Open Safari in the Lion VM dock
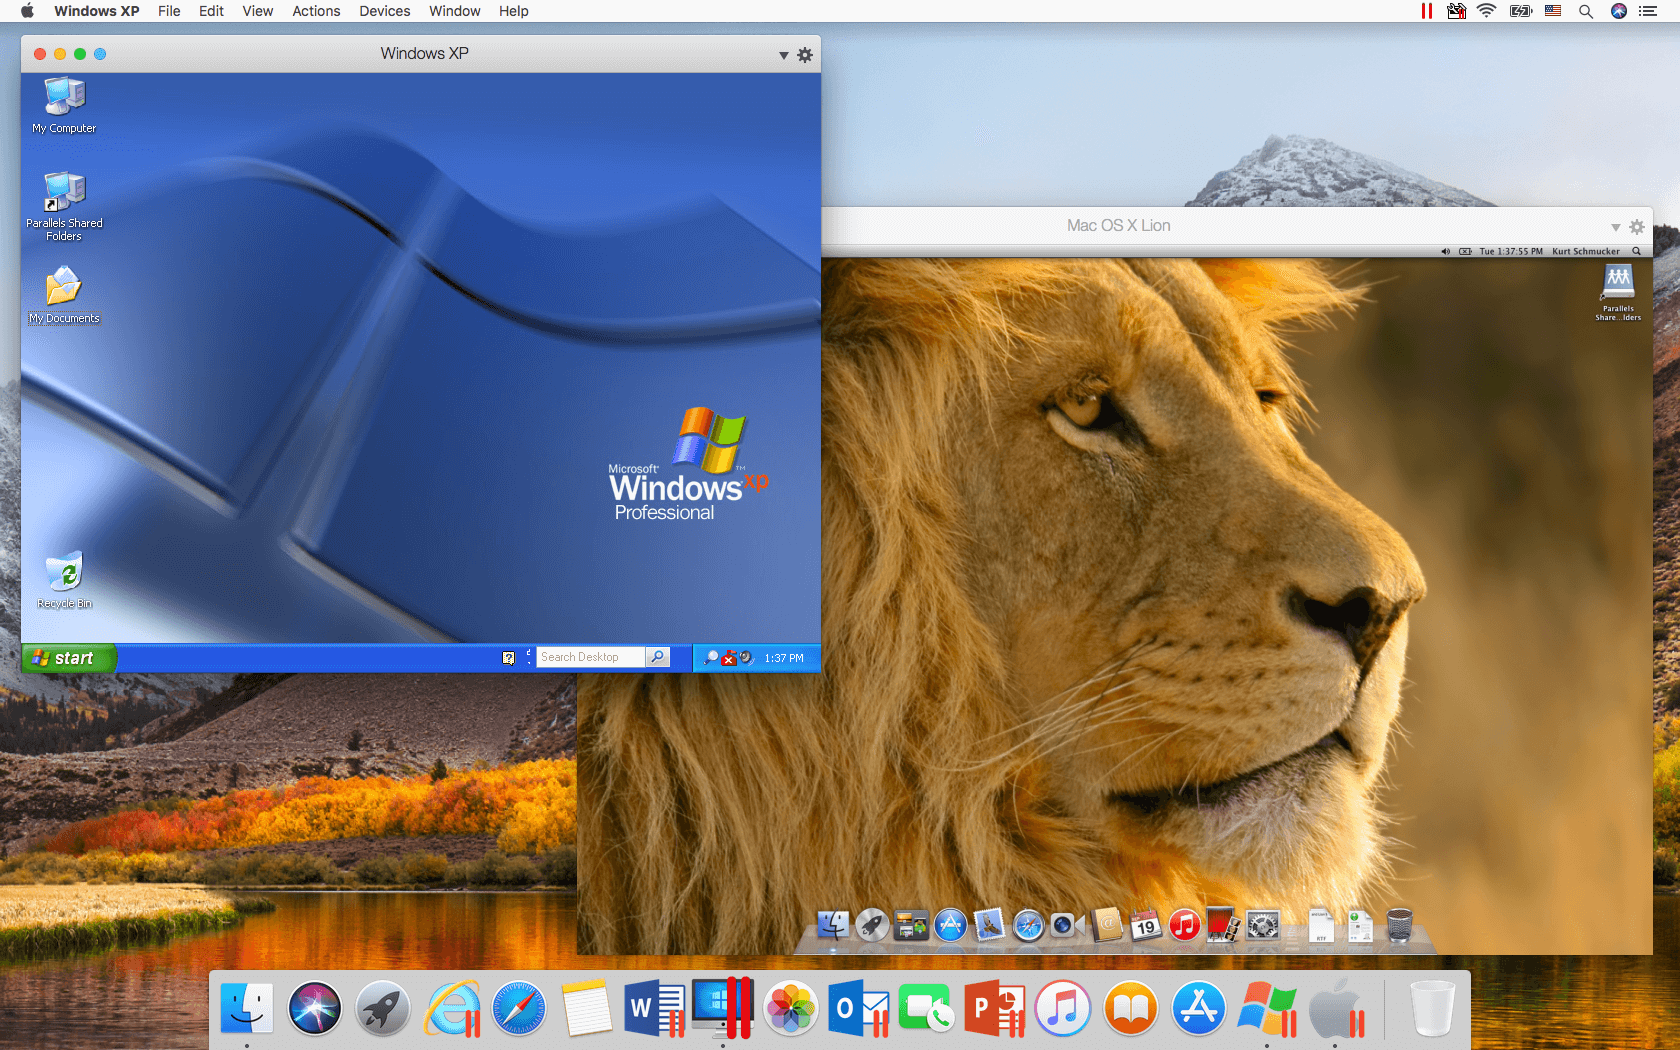 point(1028,925)
